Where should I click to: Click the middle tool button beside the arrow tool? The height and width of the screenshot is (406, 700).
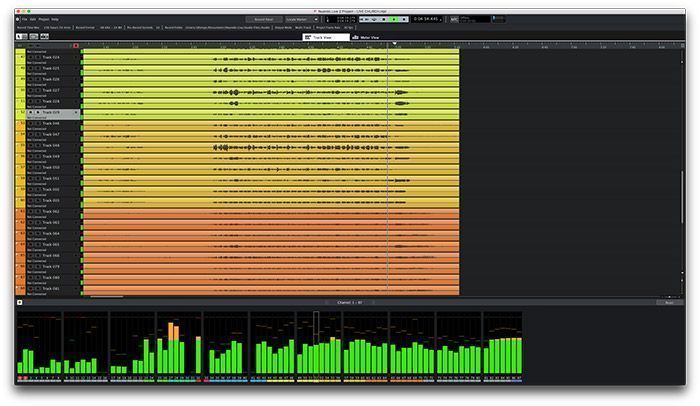34,37
